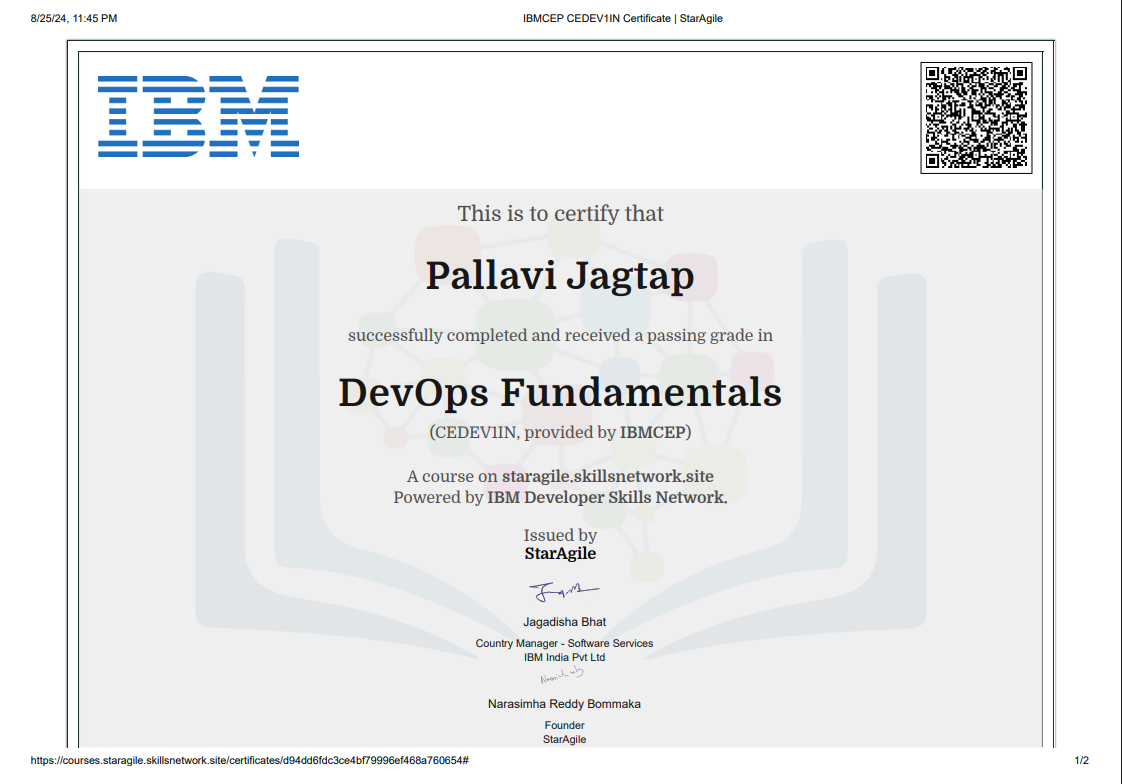This screenshot has width=1122, height=784.
Task: Click the name Narasimha Reddy Bommaka
Action: (565, 704)
